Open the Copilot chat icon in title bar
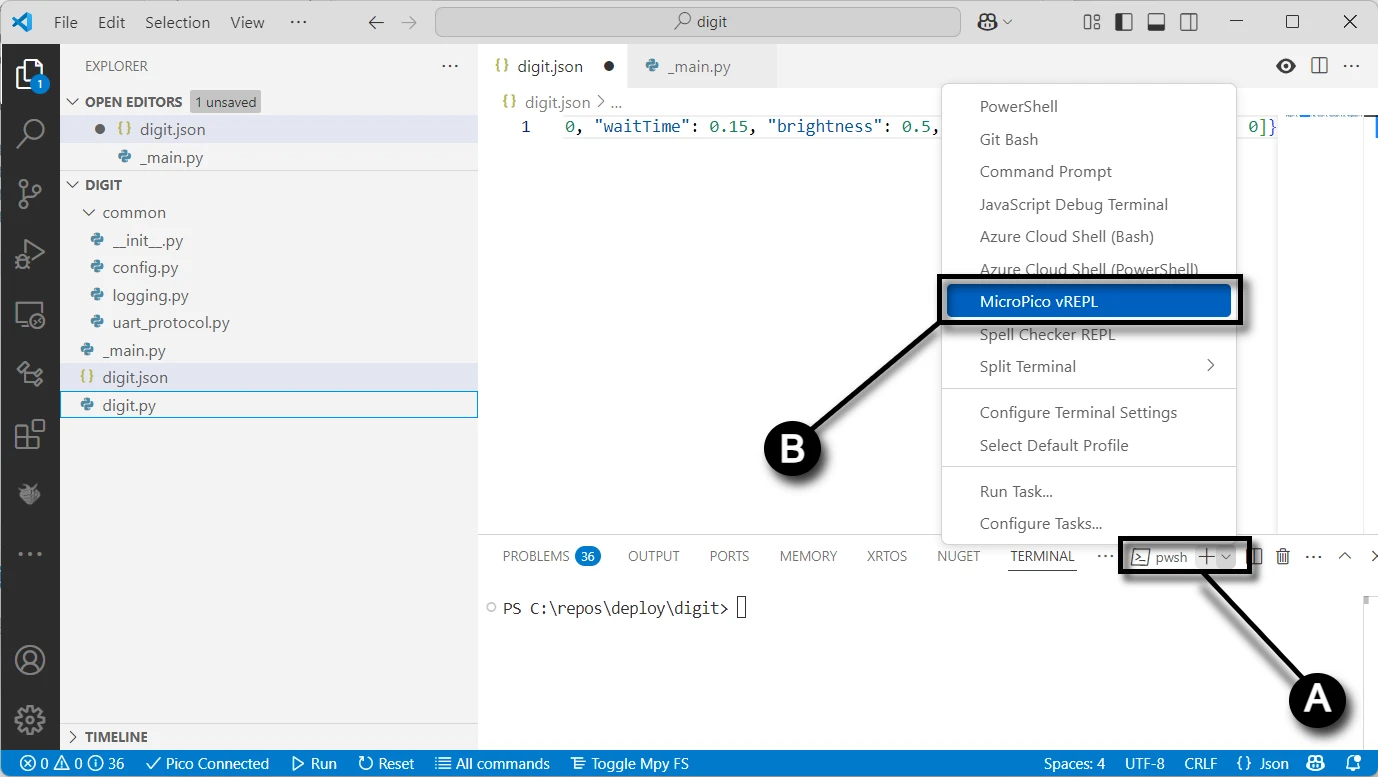1378x777 pixels. [x=988, y=22]
